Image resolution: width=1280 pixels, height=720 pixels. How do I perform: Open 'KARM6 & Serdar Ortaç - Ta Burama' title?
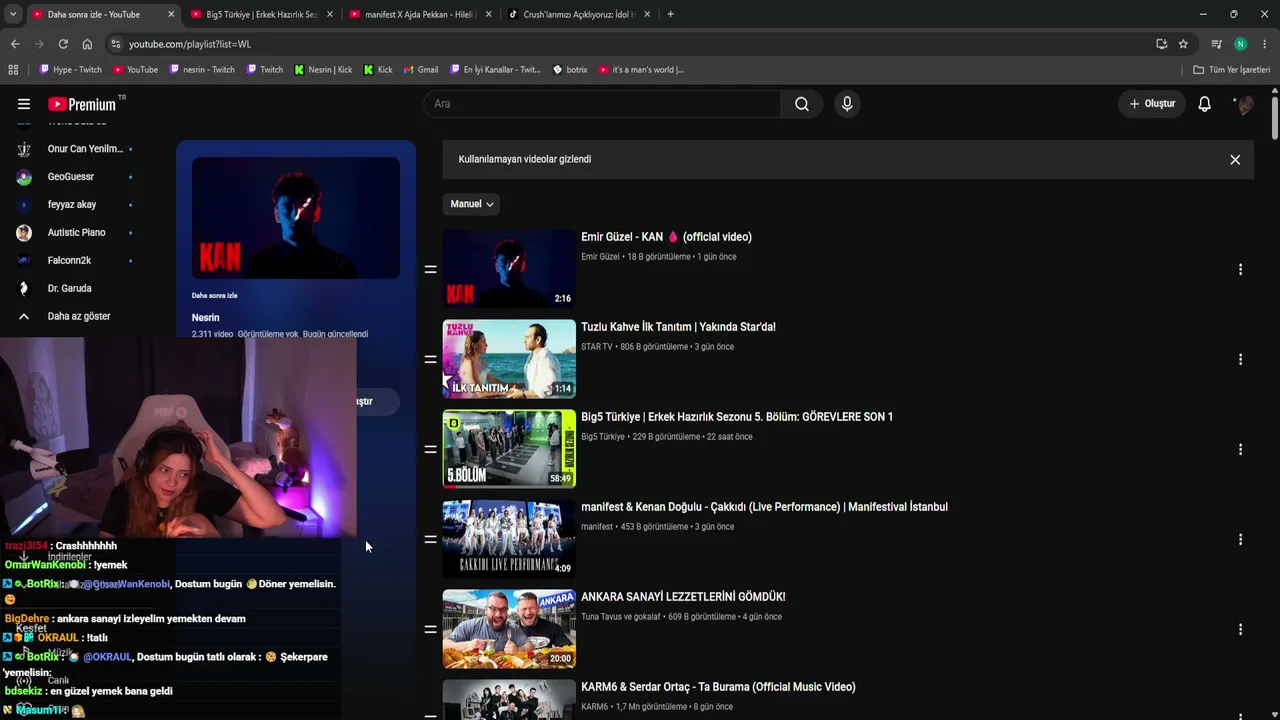pos(718,687)
